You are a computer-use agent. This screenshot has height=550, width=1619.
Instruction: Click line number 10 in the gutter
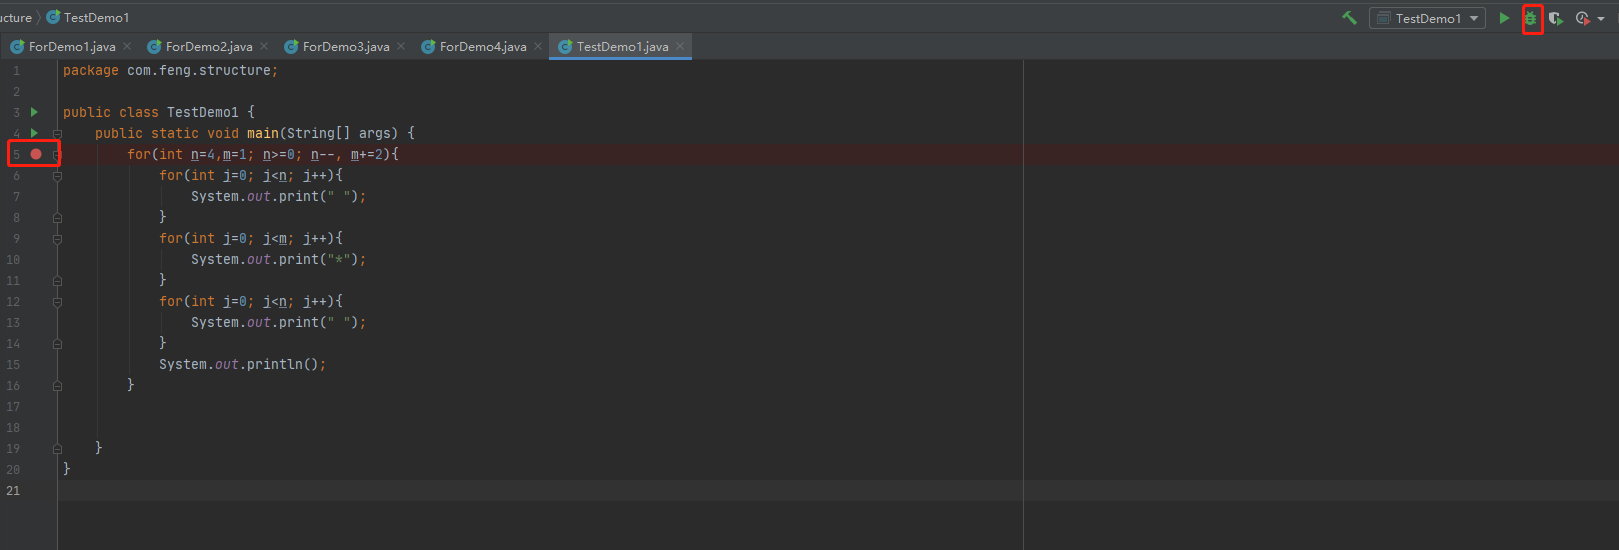[13, 259]
